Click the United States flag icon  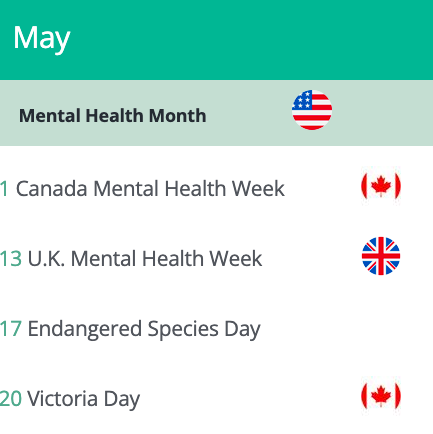click(x=312, y=110)
